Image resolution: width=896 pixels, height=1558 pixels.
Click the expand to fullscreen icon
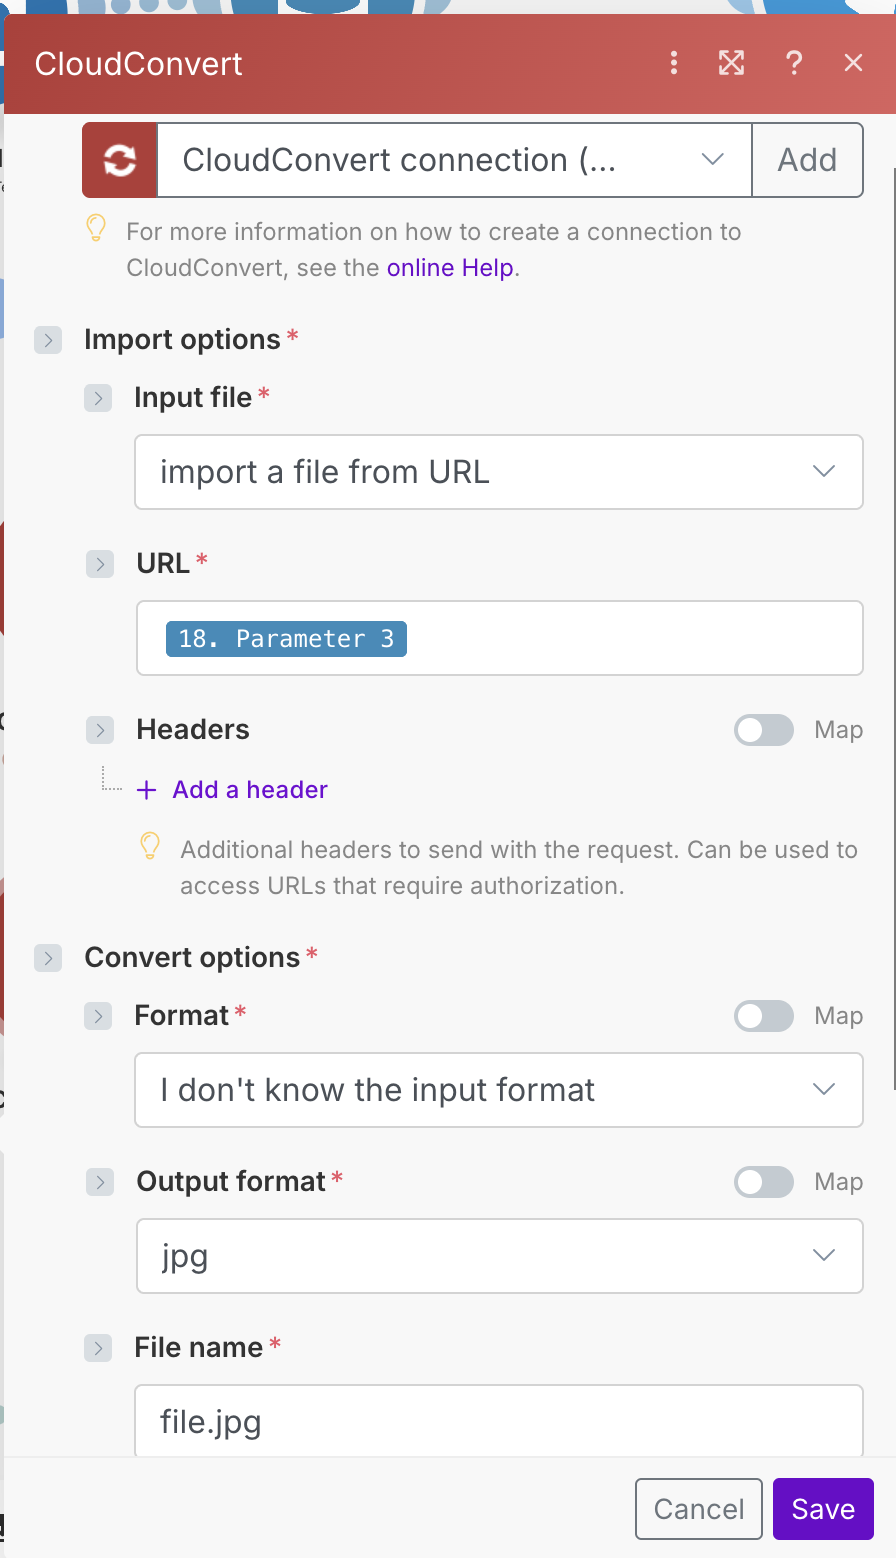coord(732,64)
